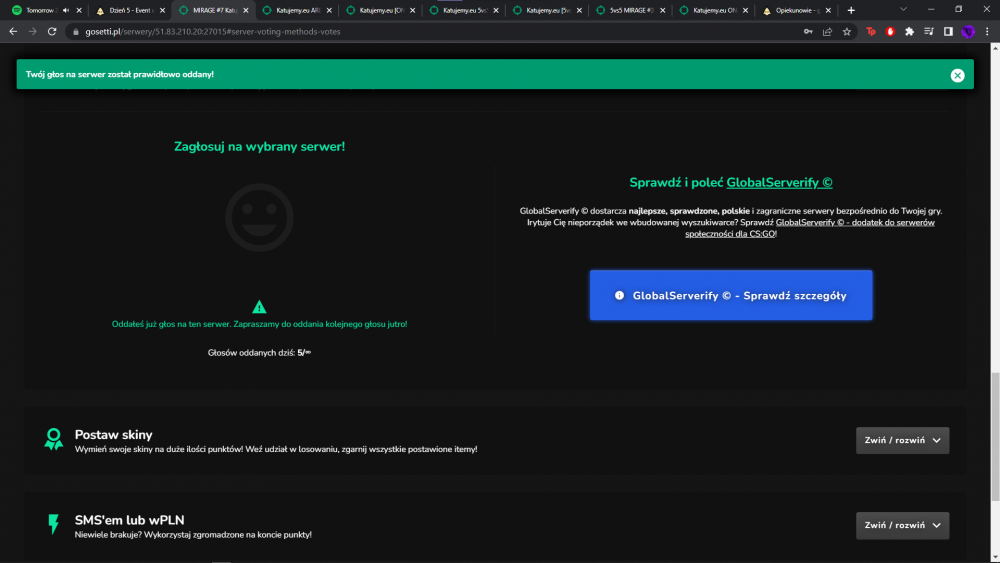
Task: Mute the Tomorrow tab audio icon
Action: tap(66, 10)
